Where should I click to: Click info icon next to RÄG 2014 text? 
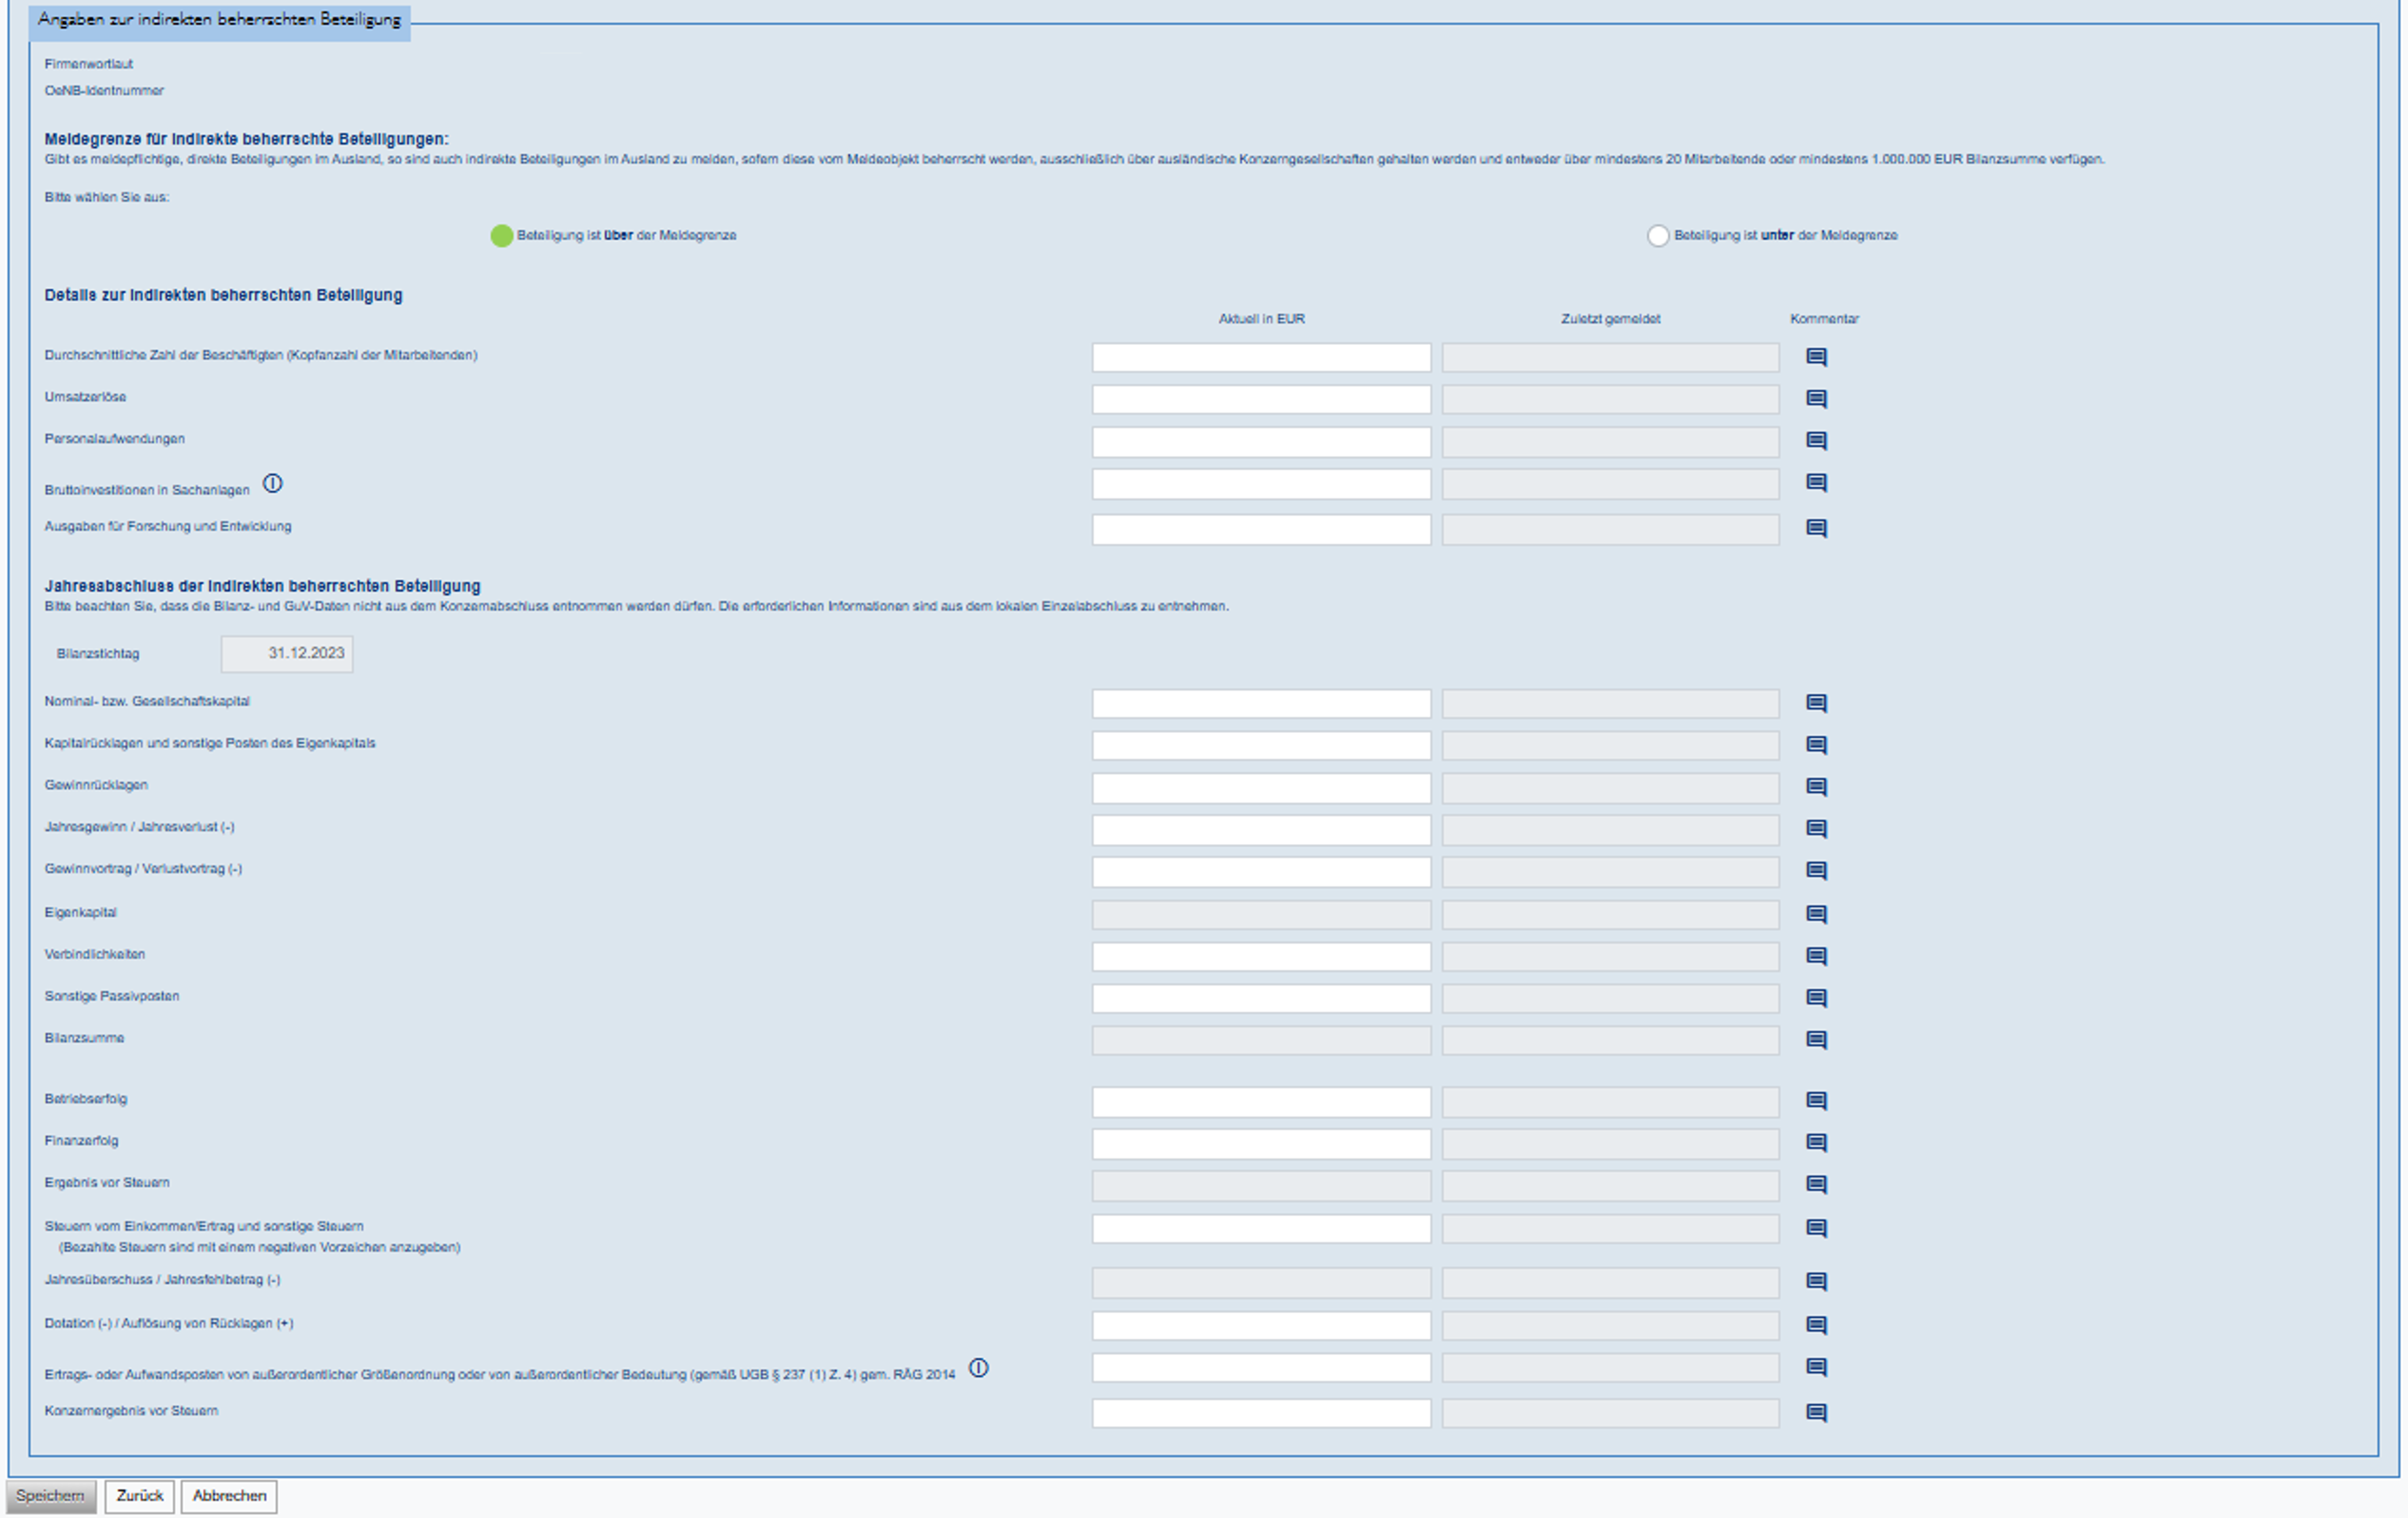click(x=978, y=1368)
